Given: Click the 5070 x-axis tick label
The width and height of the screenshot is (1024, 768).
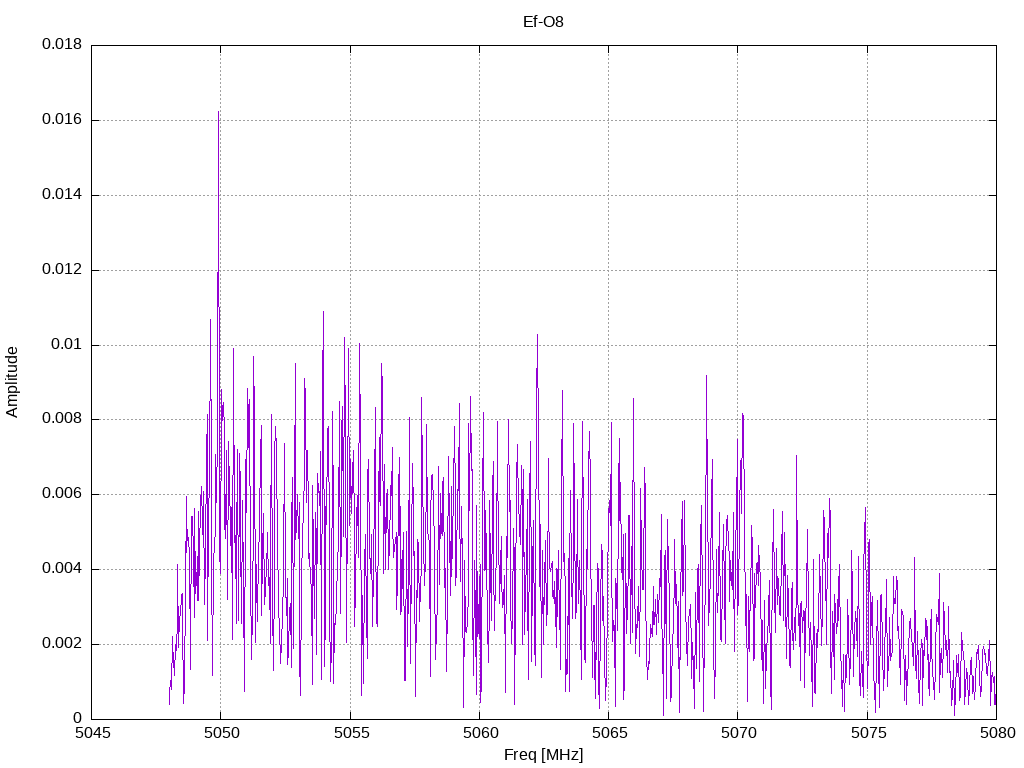Looking at the screenshot, I should coord(738,733).
